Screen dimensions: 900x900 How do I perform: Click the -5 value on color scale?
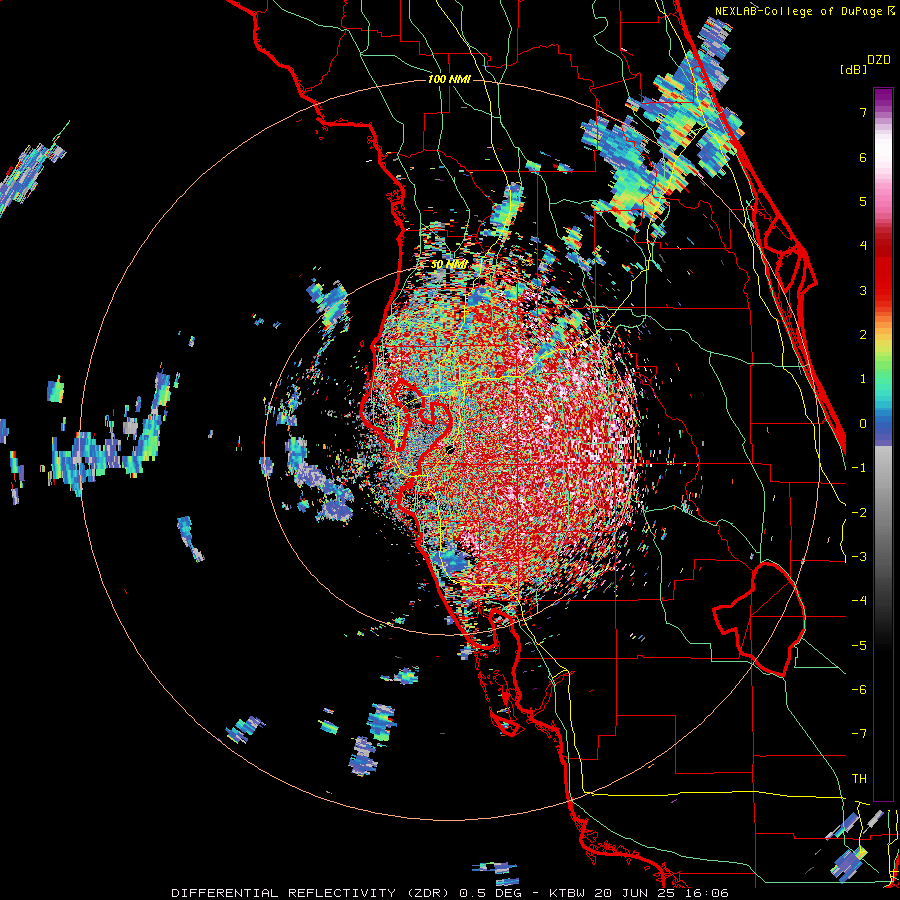click(x=859, y=646)
